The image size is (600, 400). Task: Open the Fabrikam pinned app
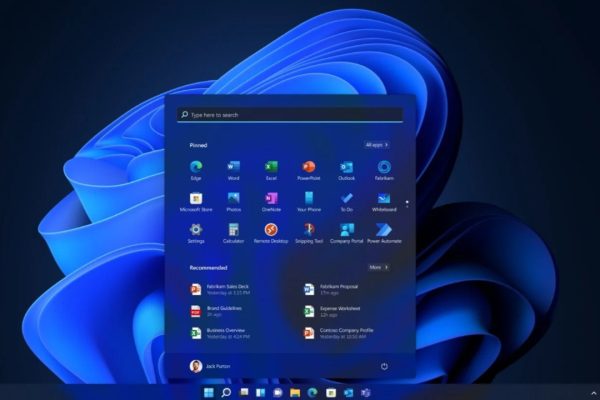(x=384, y=170)
